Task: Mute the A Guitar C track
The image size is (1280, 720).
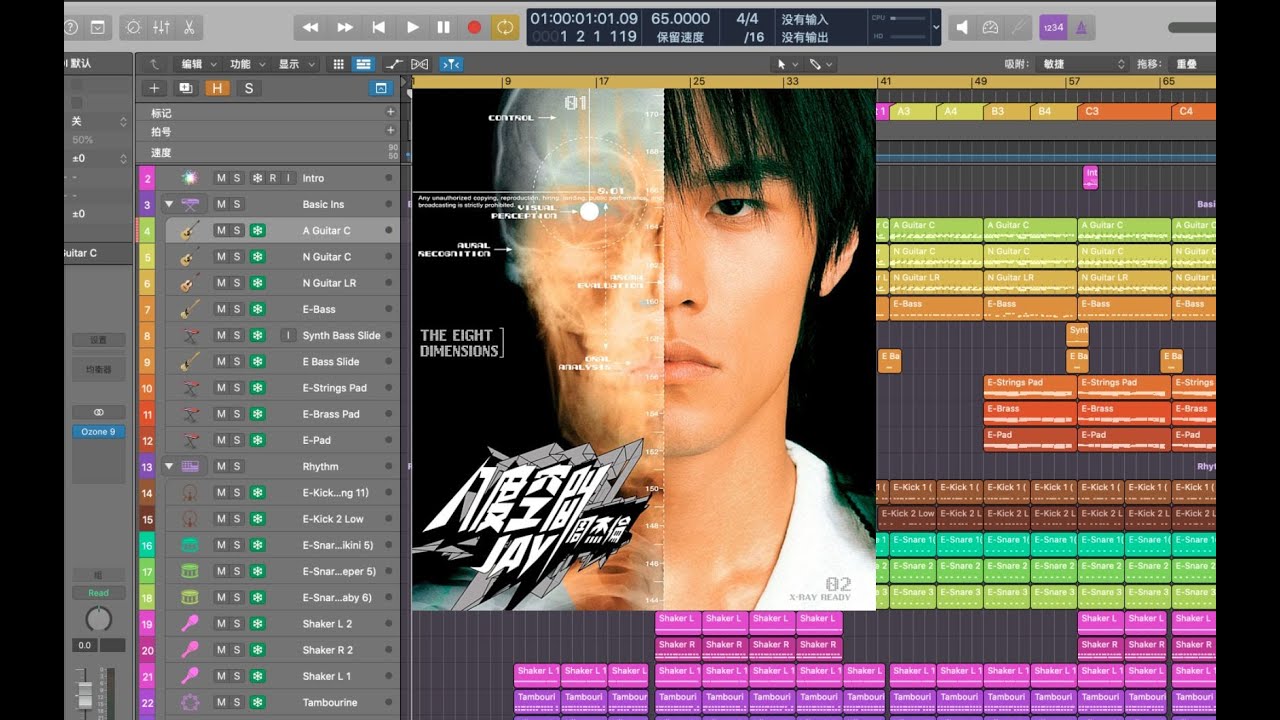Action: [x=221, y=230]
